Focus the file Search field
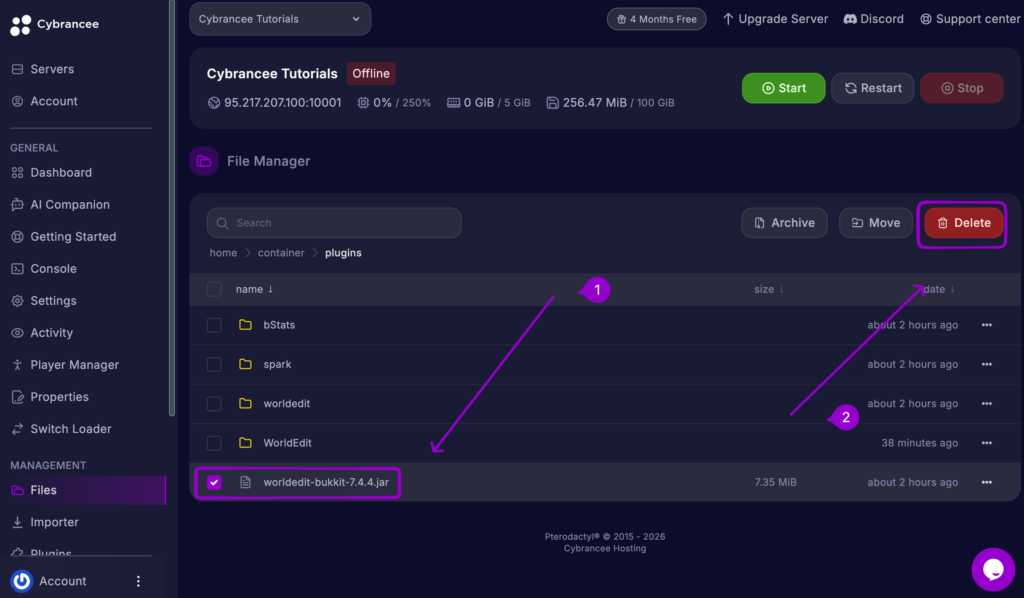 coord(334,223)
